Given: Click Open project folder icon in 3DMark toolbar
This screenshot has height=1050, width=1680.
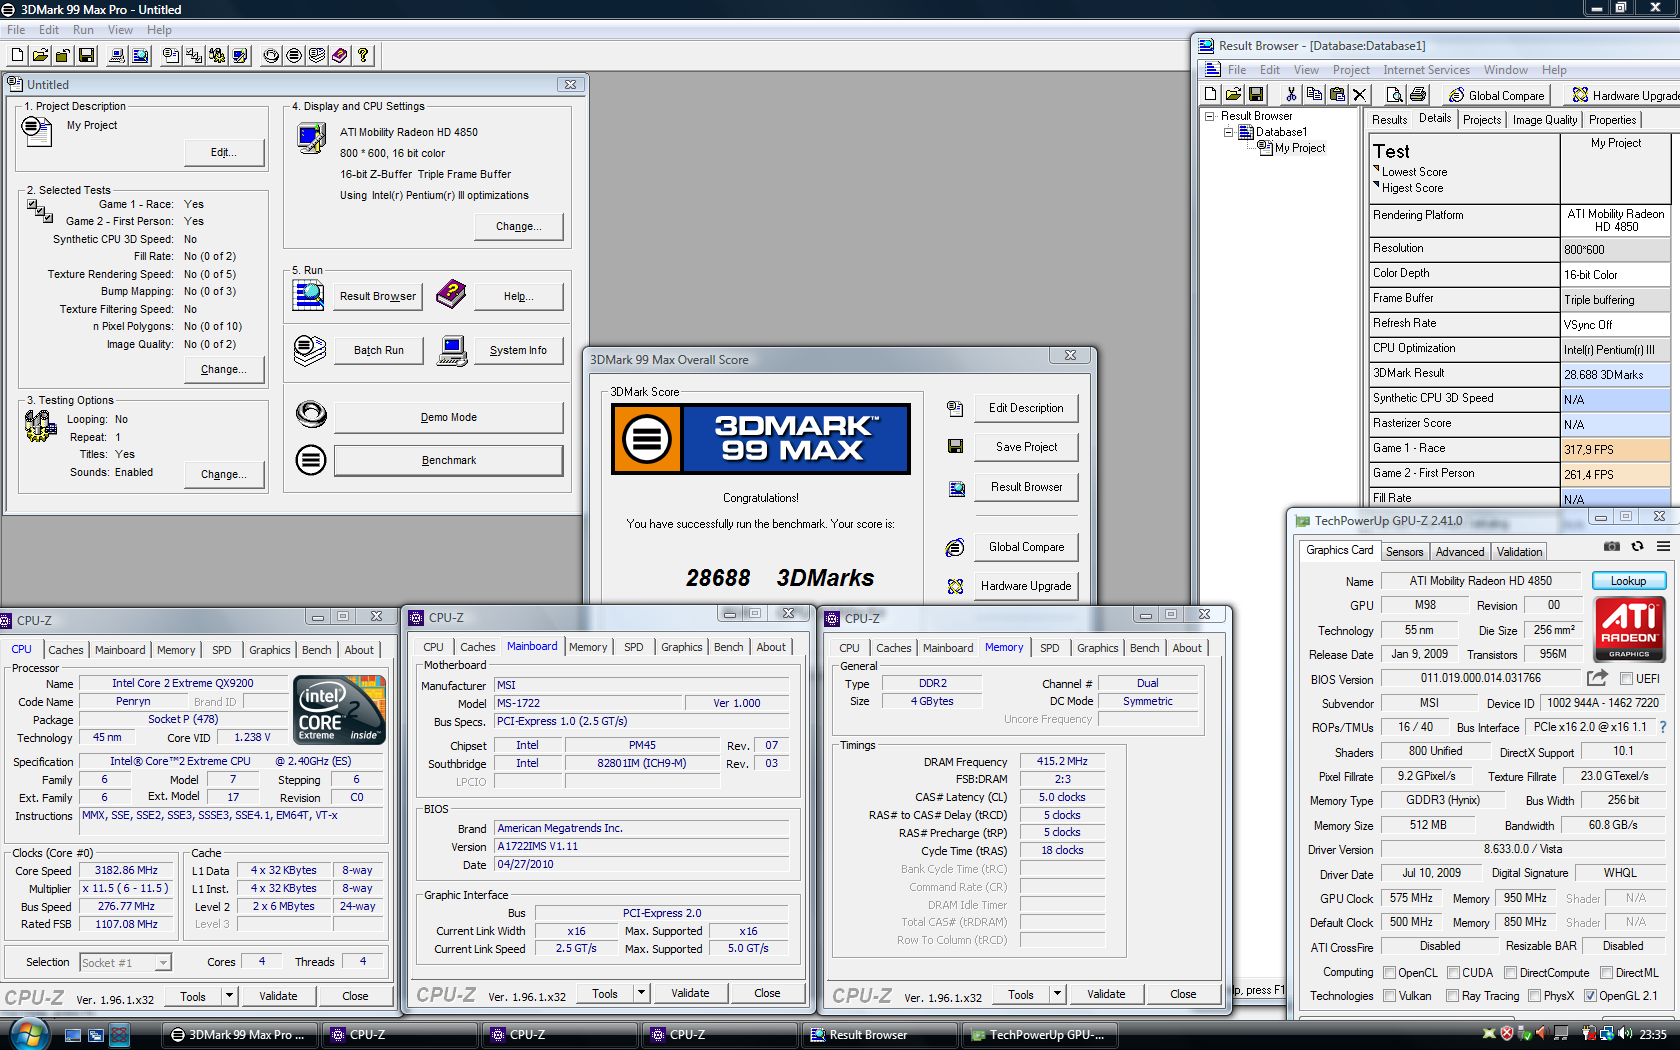Looking at the screenshot, I should 40,56.
